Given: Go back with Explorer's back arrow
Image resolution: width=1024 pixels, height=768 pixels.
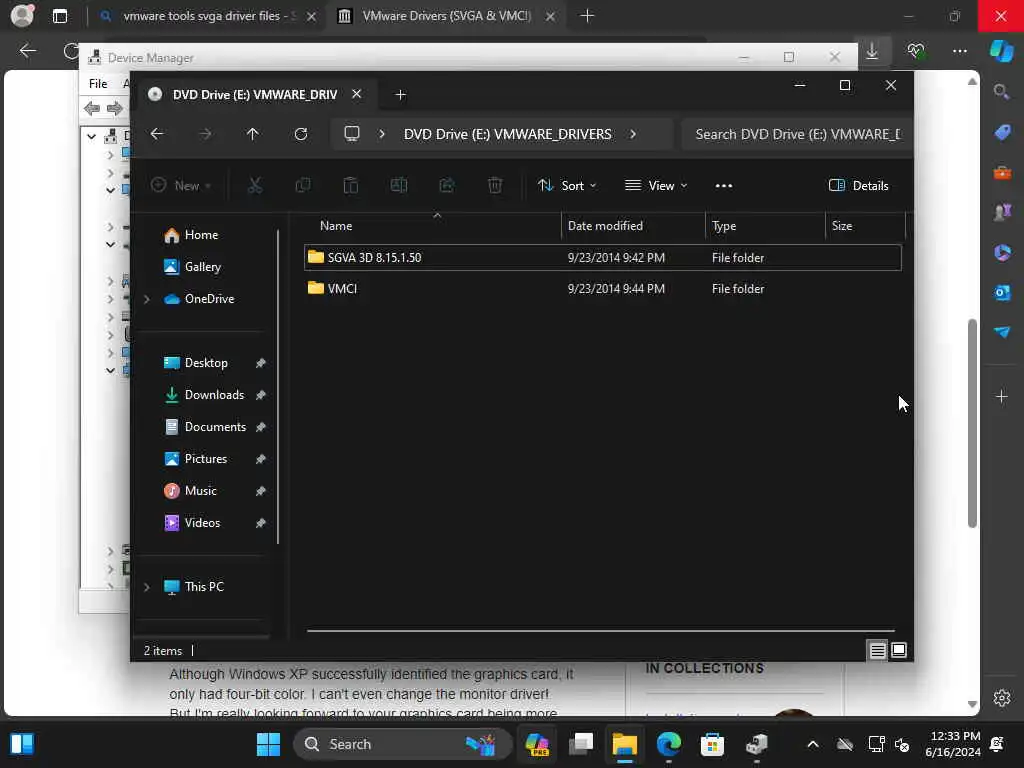Looking at the screenshot, I should pos(157,134).
